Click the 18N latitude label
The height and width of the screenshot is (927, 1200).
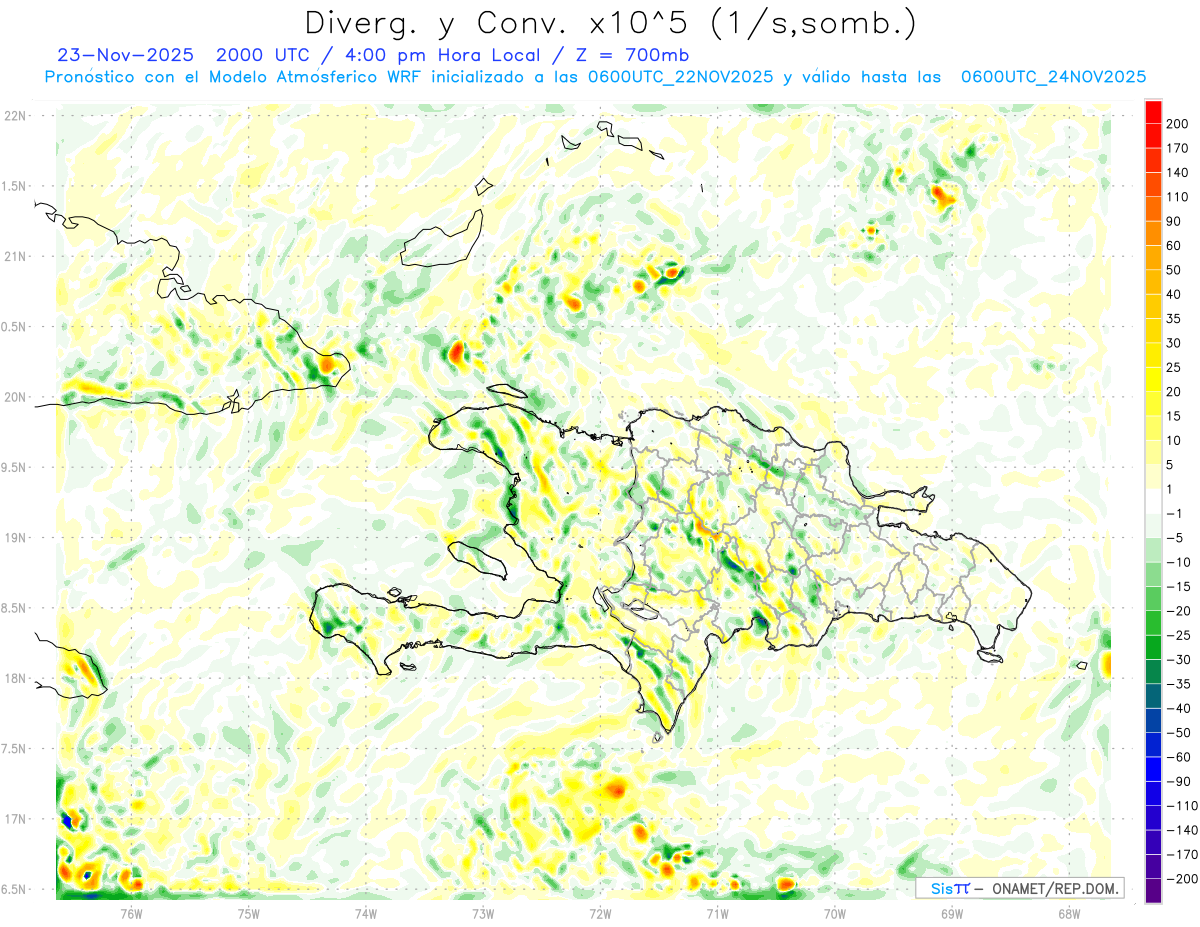point(15,679)
